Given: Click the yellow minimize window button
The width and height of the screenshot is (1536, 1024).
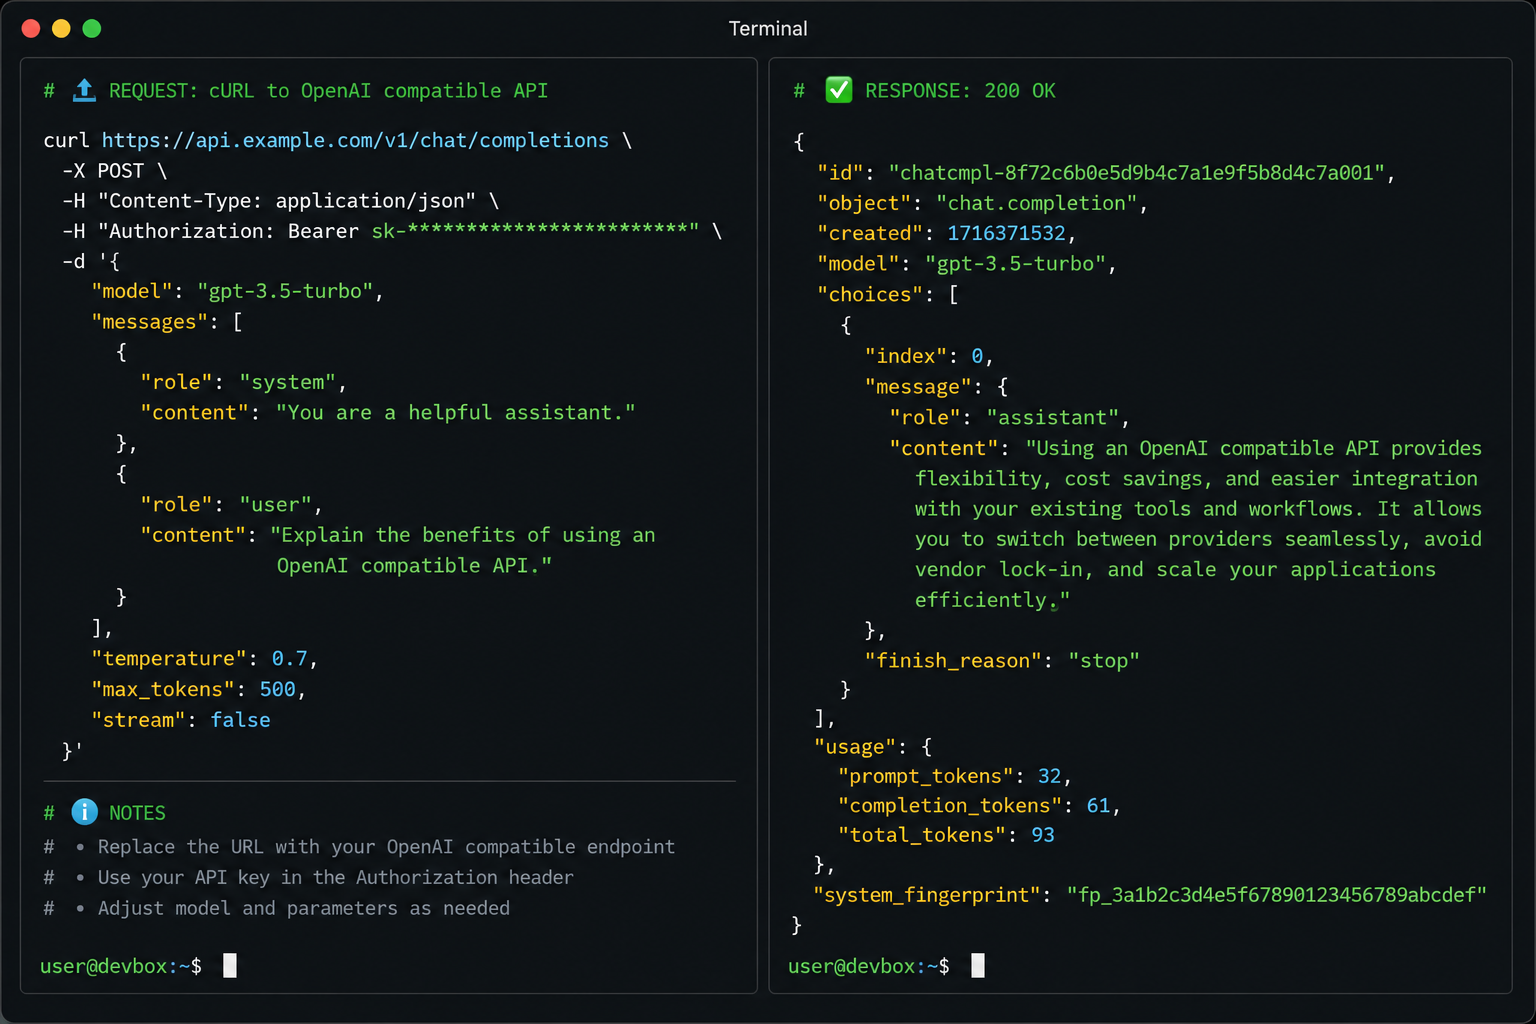Looking at the screenshot, I should pos(61,28).
